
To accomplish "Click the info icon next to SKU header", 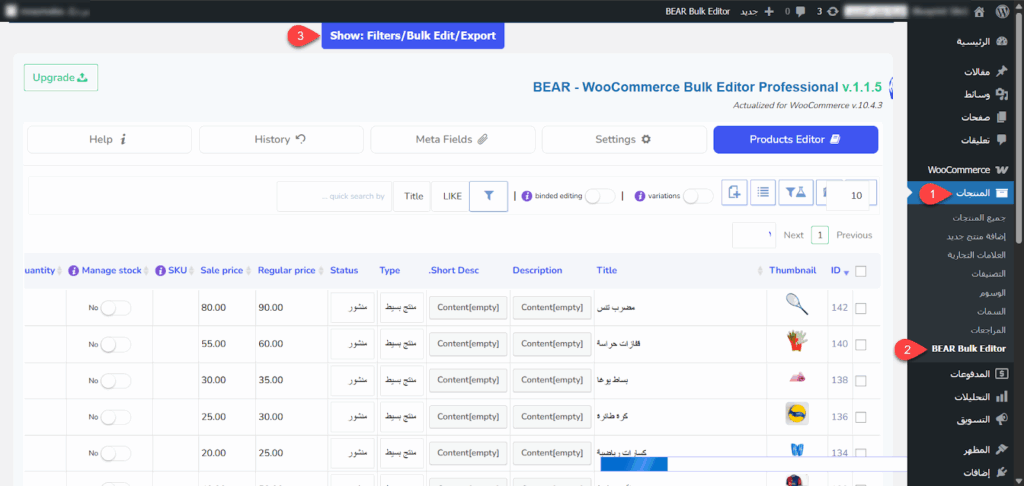I will tap(160, 270).
